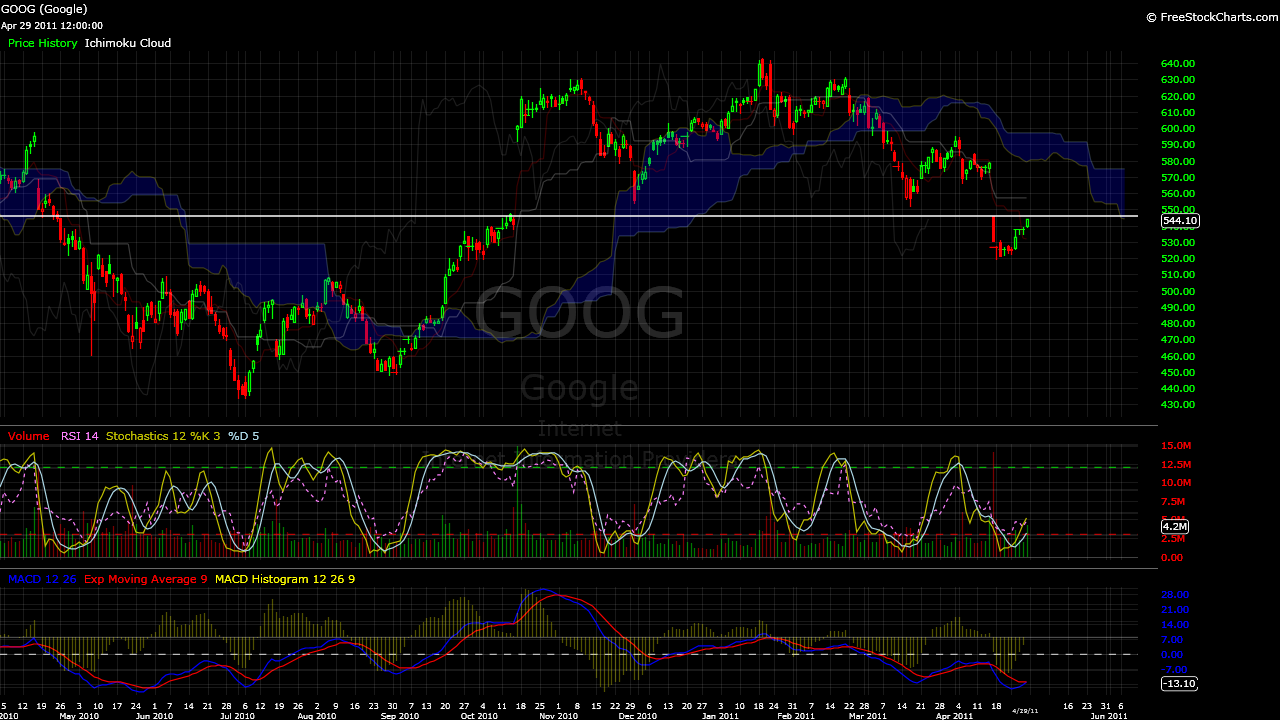Click the Jan 2011 date axis label
The height and width of the screenshot is (720, 1280).
pyautogui.click(x=720, y=716)
